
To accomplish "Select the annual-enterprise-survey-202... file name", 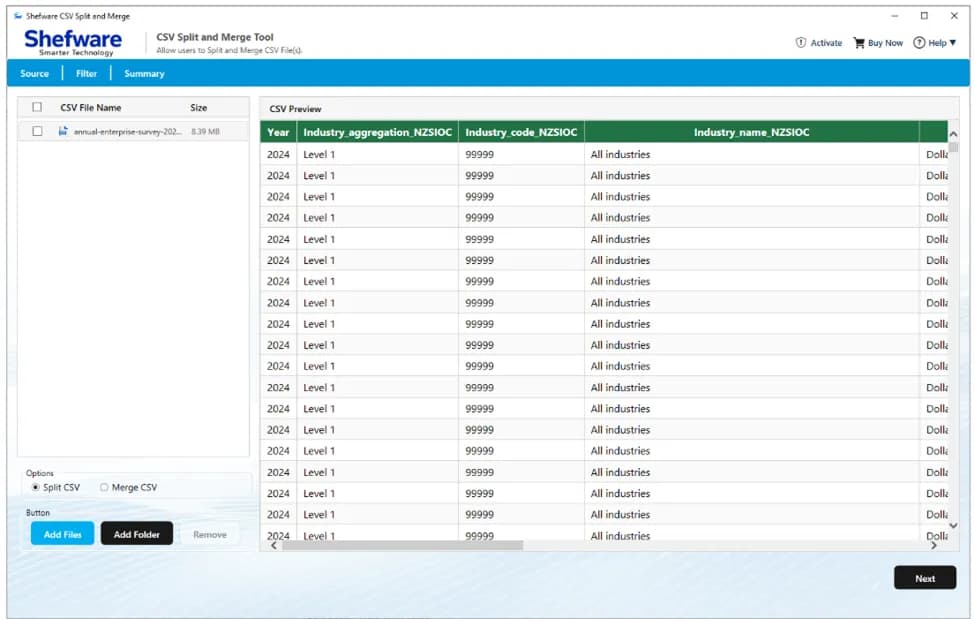I will point(127,131).
